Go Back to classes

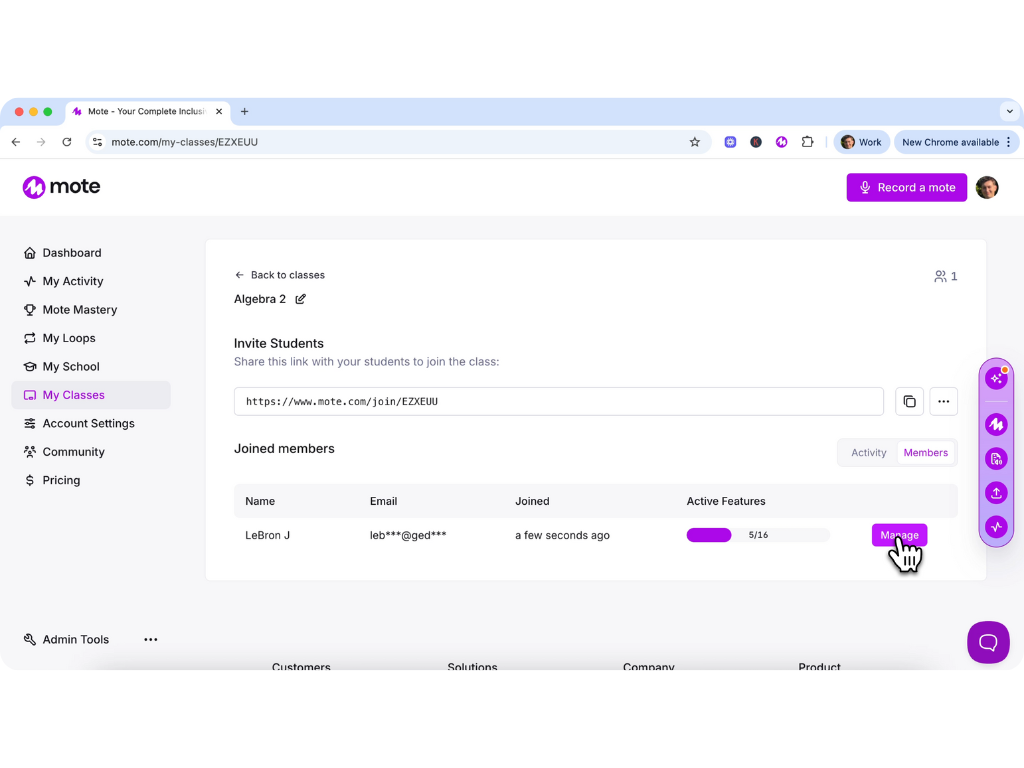pyautogui.click(x=280, y=275)
